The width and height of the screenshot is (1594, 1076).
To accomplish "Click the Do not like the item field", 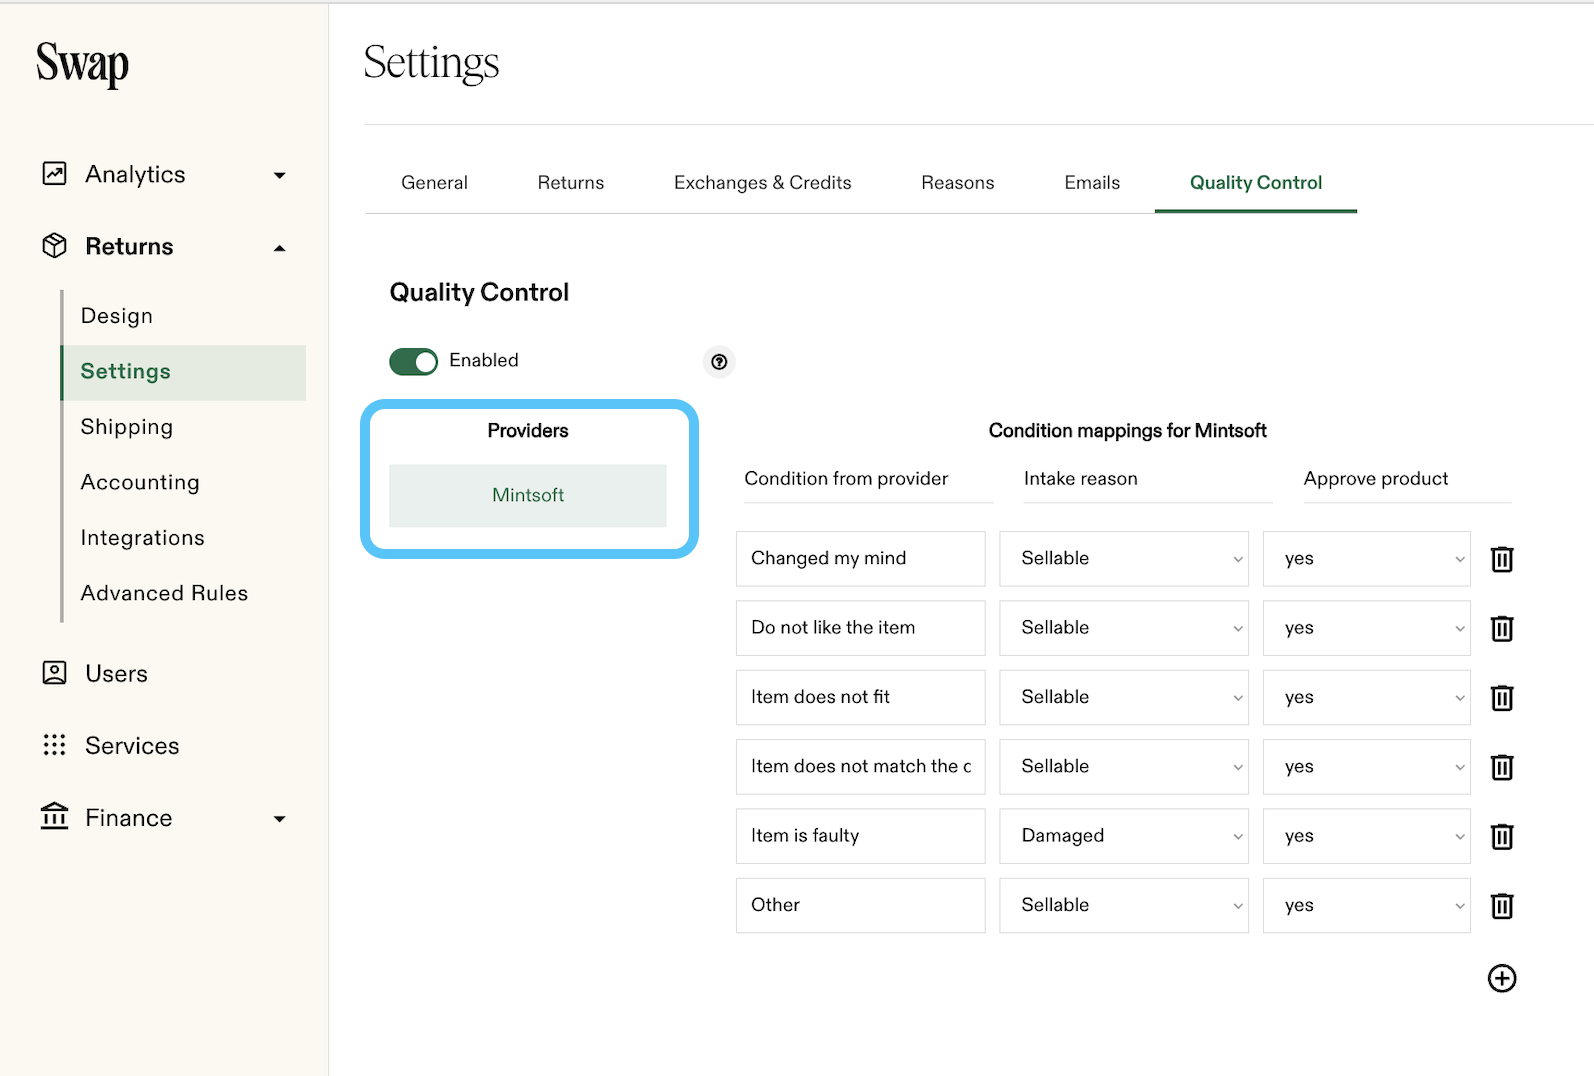I will point(860,628).
